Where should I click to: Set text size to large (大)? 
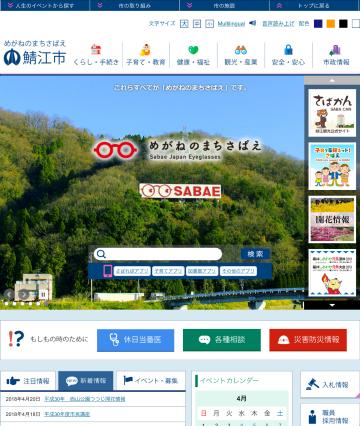pos(184,24)
